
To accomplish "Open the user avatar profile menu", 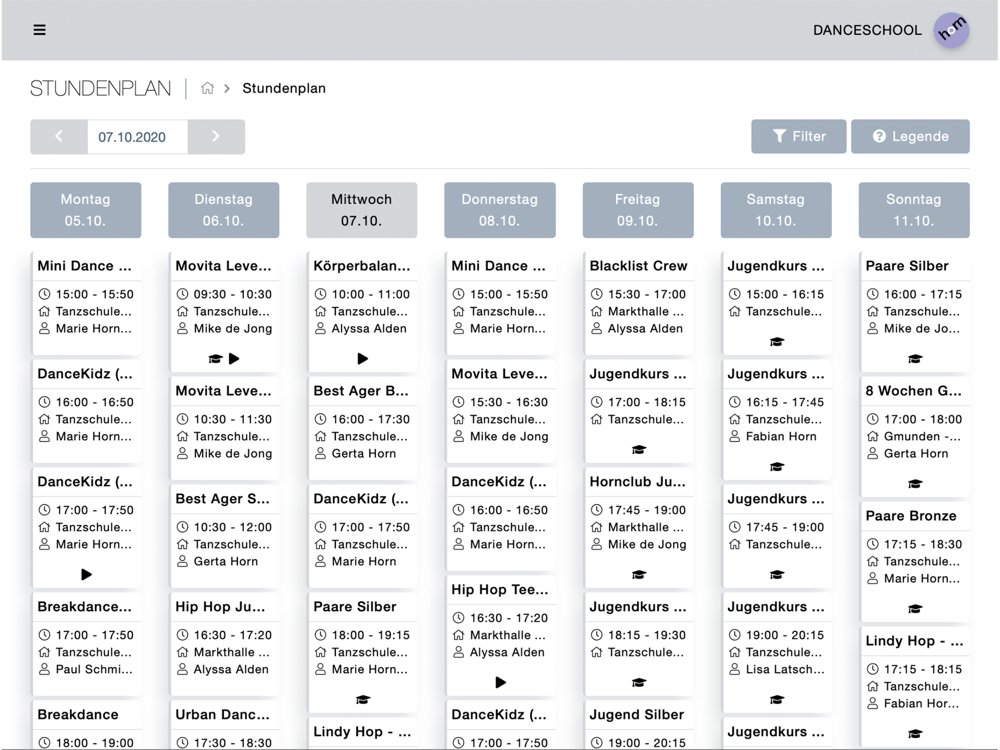I will [952, 30].
